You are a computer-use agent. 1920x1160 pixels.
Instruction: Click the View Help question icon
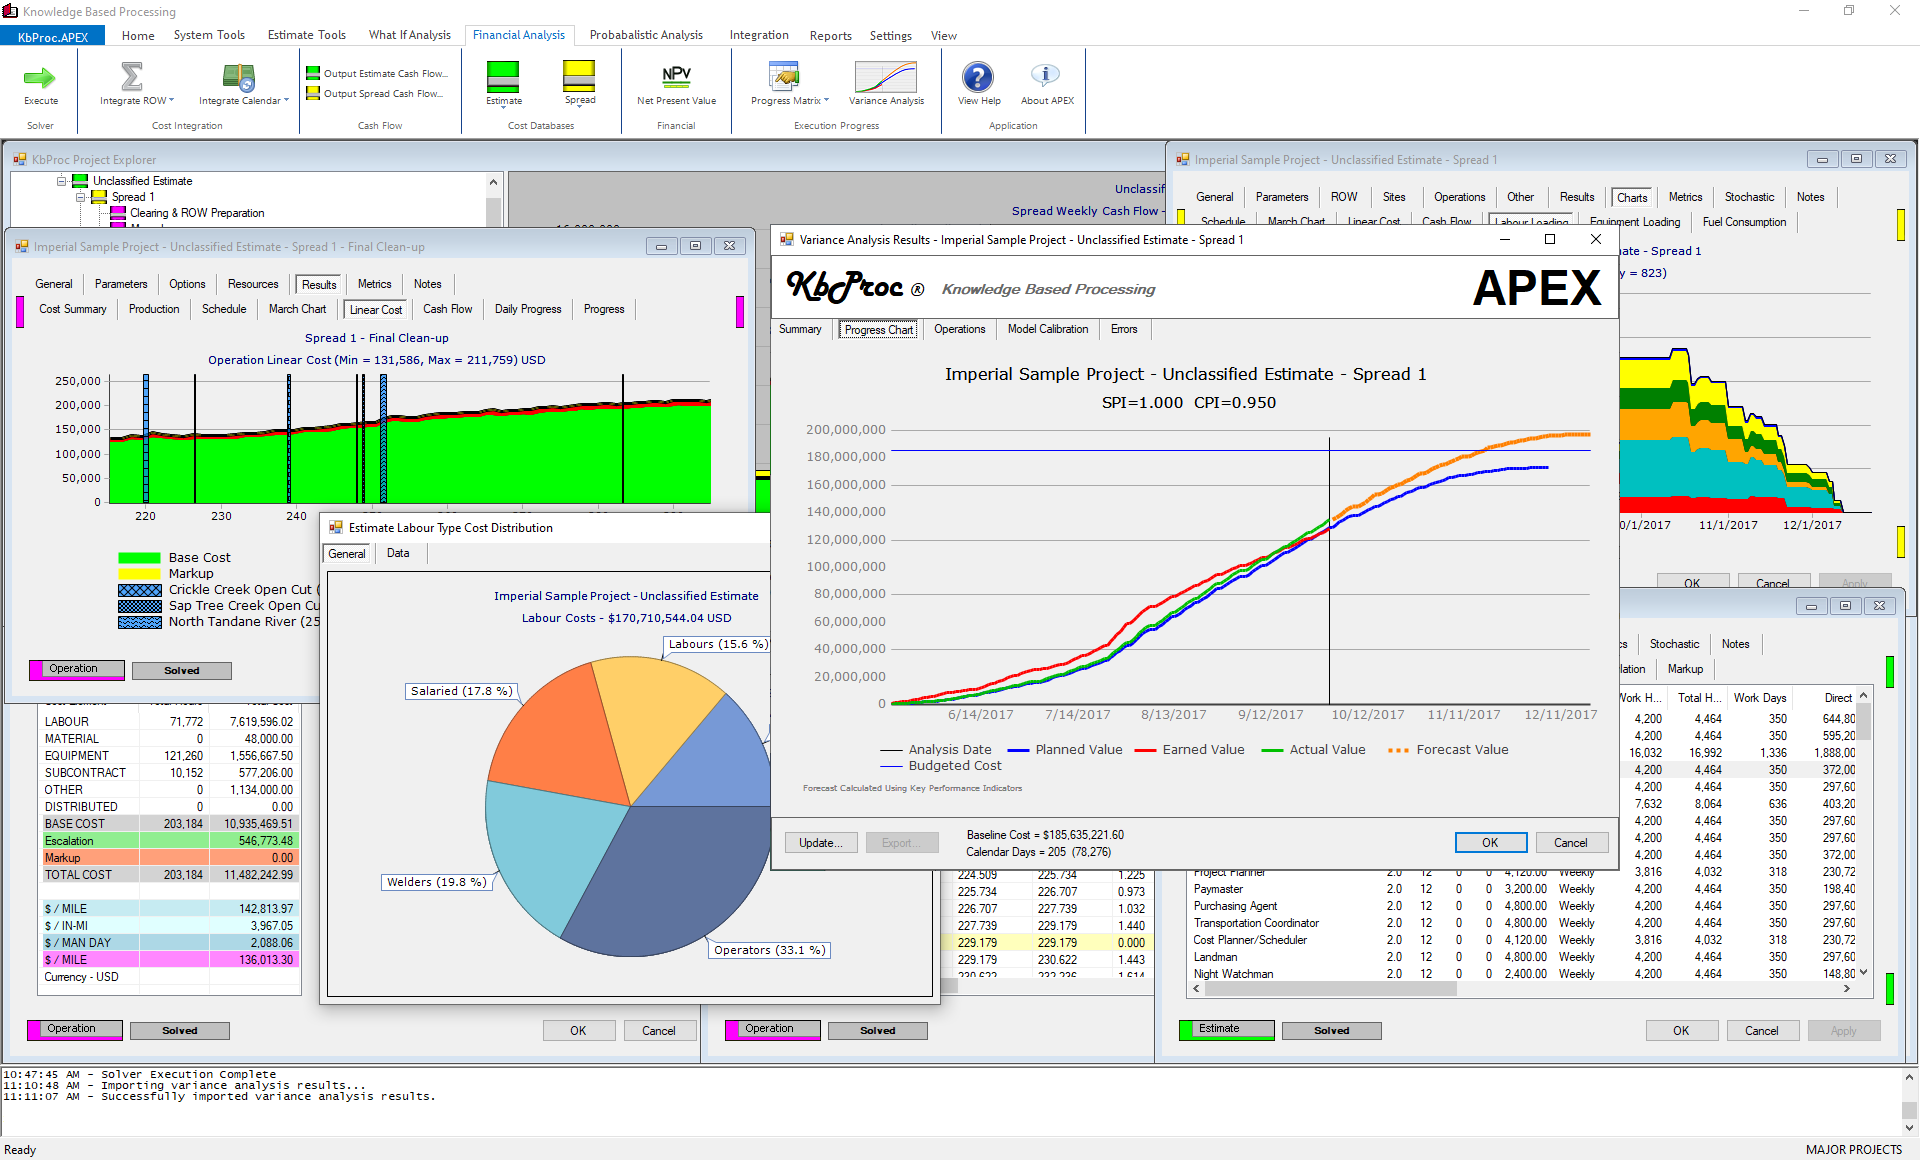tap(977, 77)
